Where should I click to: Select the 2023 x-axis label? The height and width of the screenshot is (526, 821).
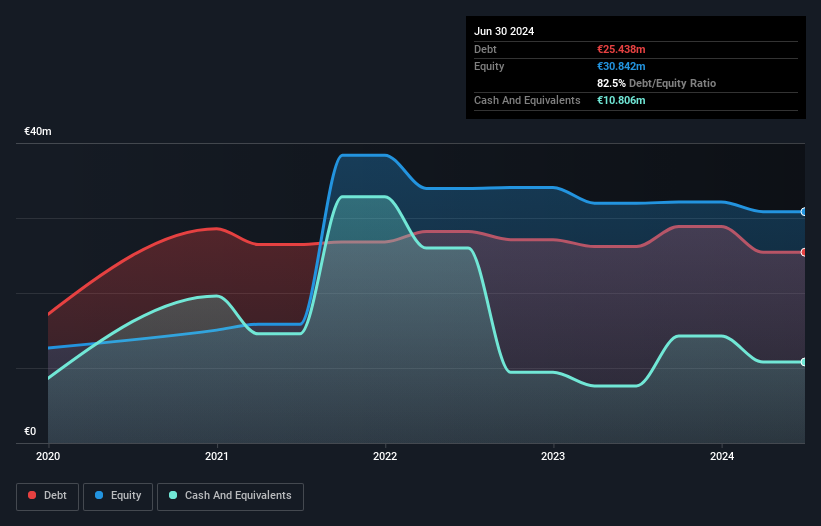coord(553,456)
